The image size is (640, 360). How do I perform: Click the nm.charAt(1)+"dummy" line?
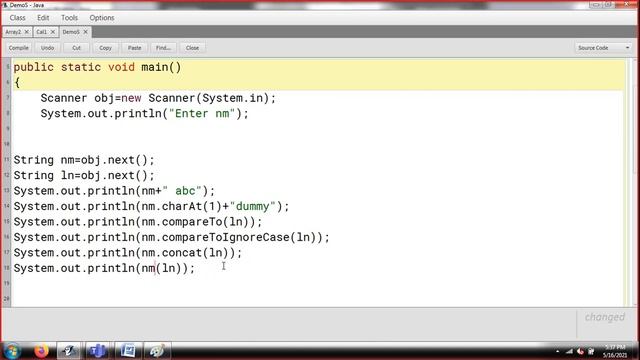coord(151,207)
